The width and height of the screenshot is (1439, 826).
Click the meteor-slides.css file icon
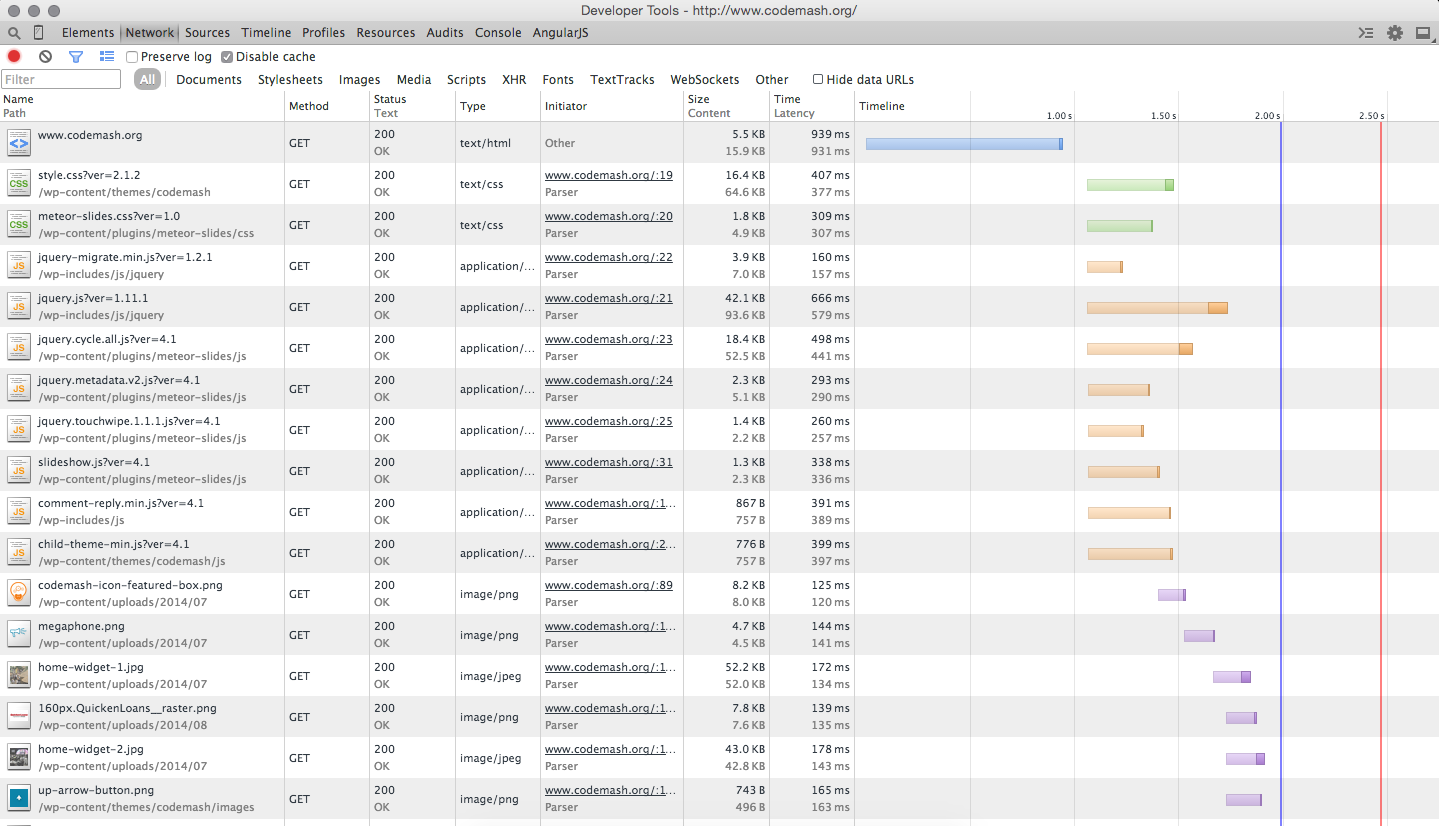(x=18, y=225)
